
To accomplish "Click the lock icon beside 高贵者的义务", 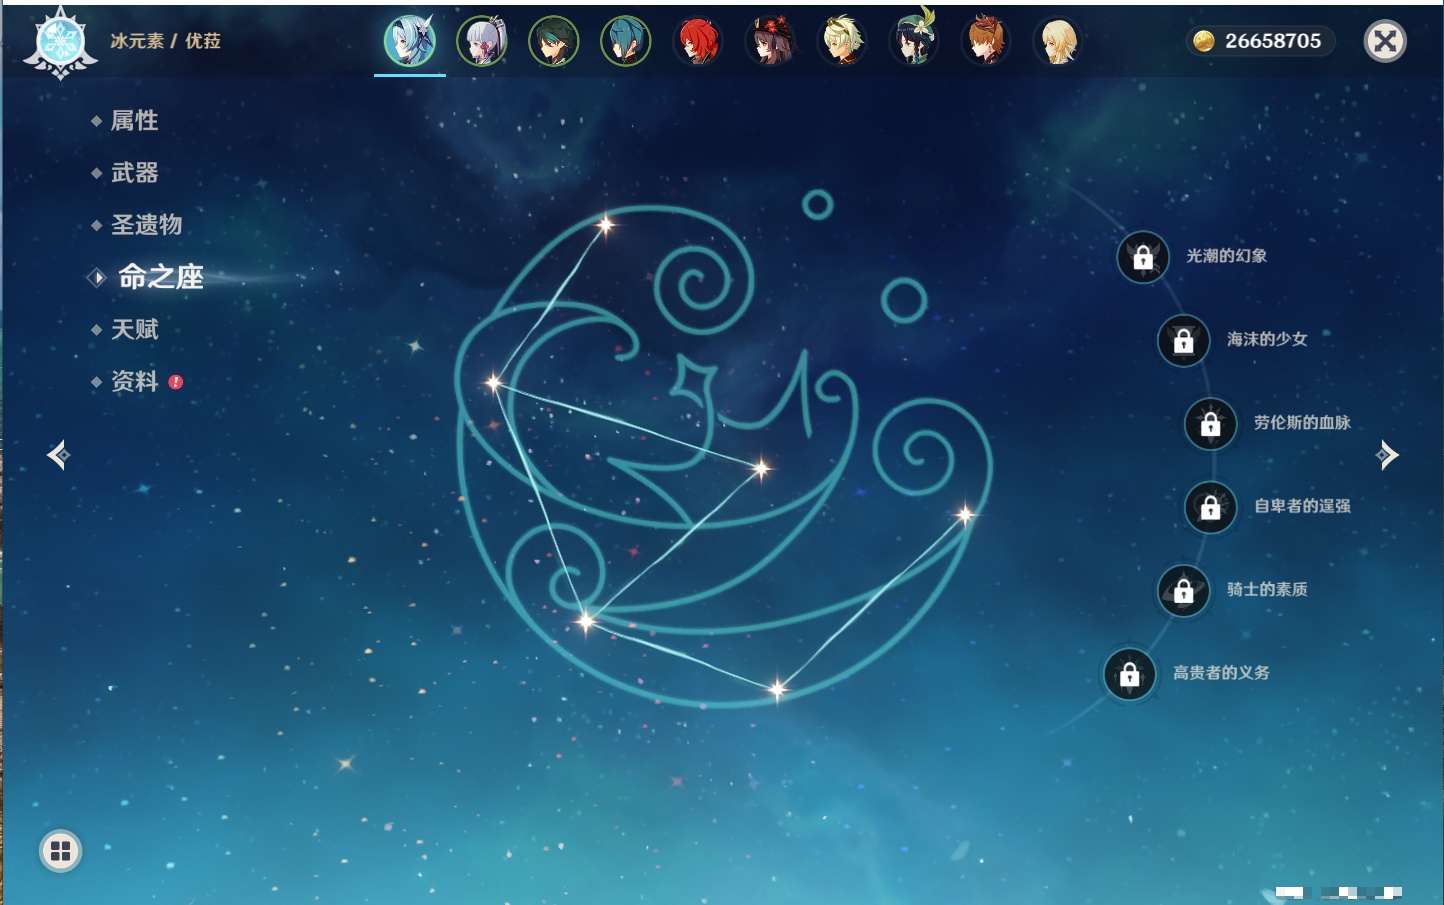I will [1130, 675].
